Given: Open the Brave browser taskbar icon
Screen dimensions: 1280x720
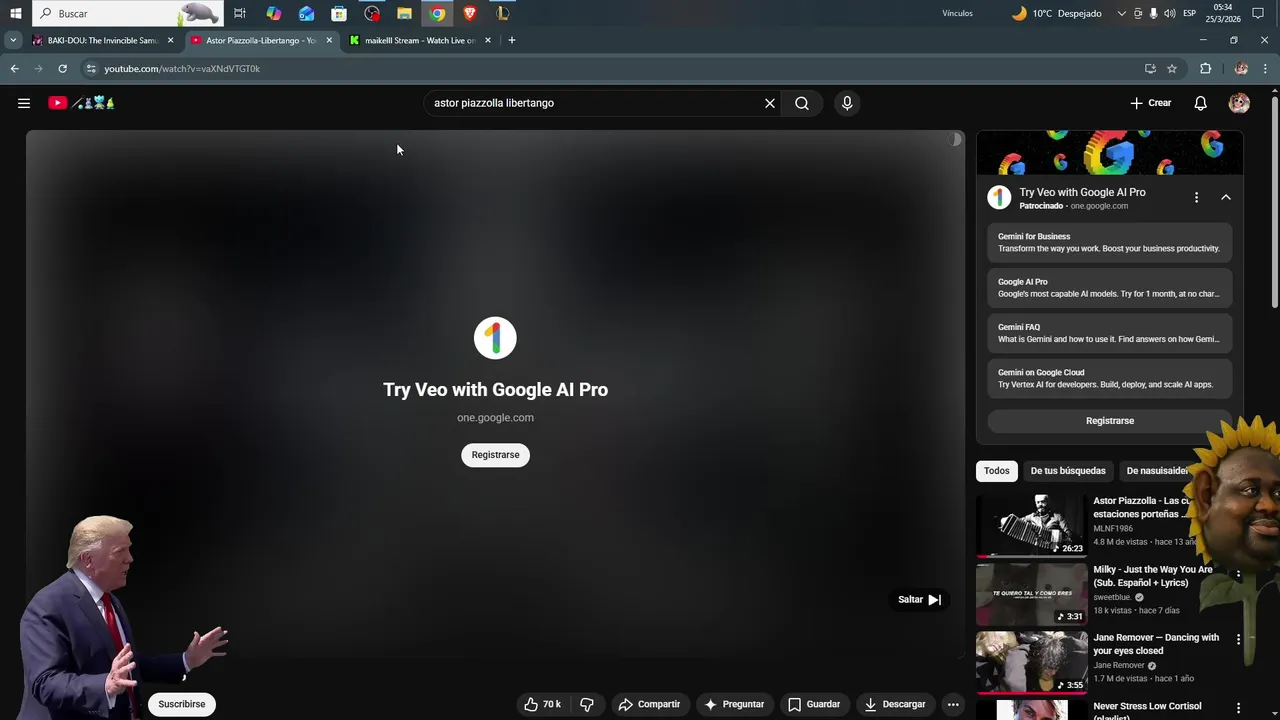Looking at the screenshot, I should click(x=470, y=13).
